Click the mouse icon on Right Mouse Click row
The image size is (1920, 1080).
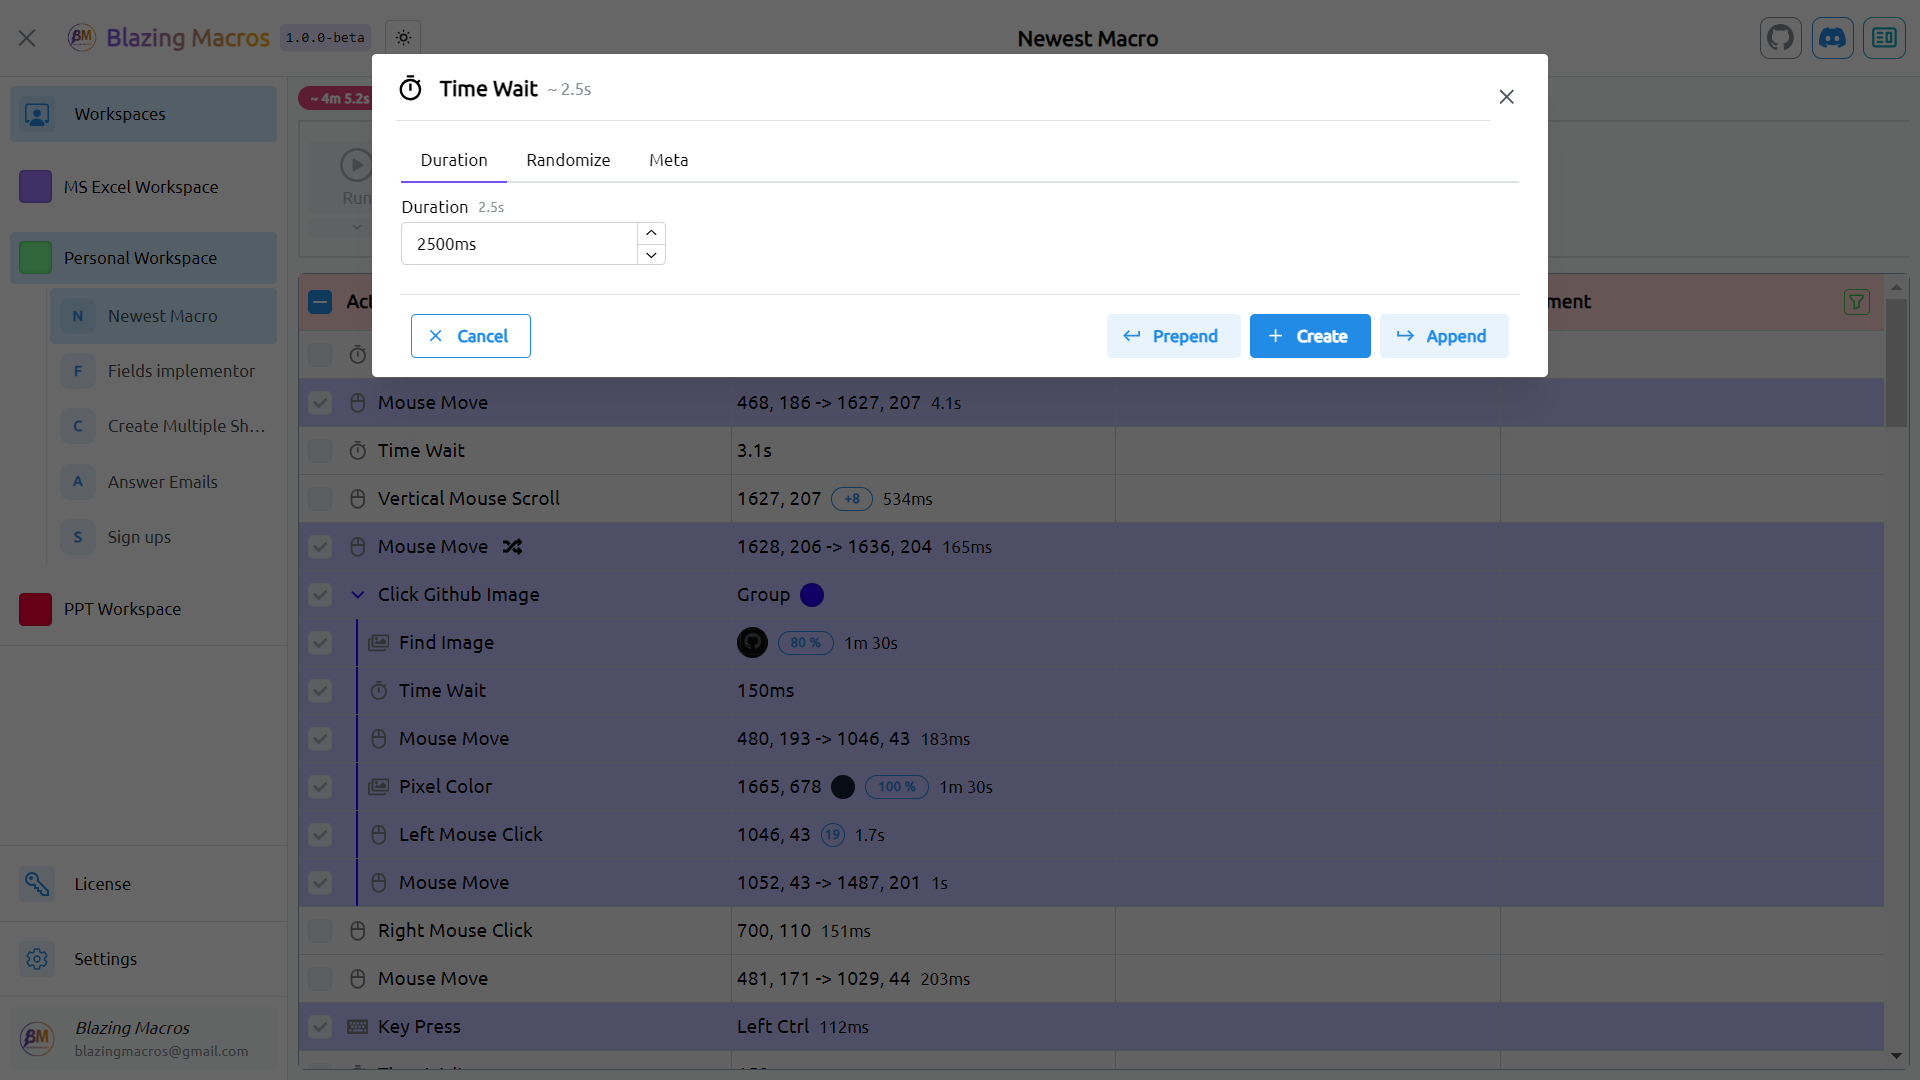click(357, 931)
